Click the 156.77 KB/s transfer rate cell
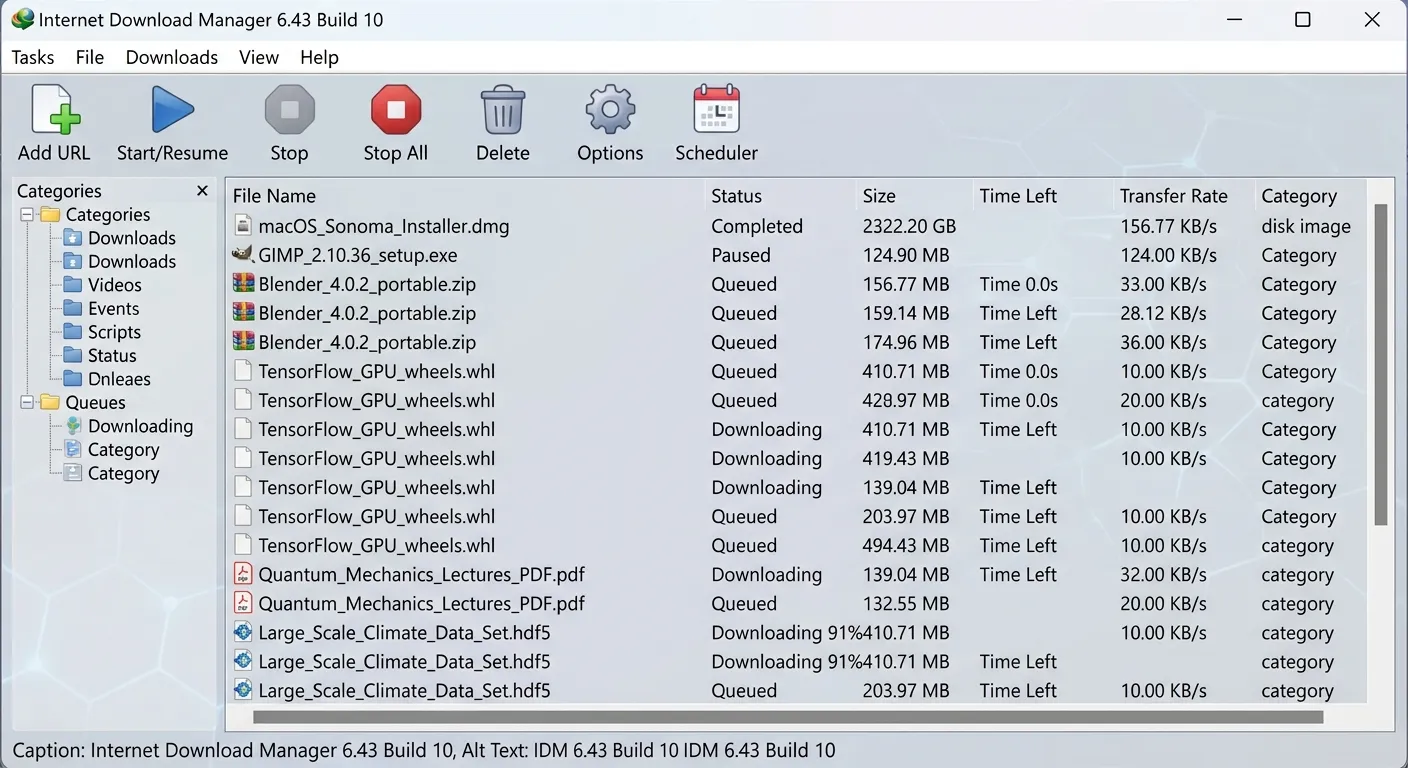This screenshot has height=768, width=1408. pyautogui.click(x=1168, y=226)
